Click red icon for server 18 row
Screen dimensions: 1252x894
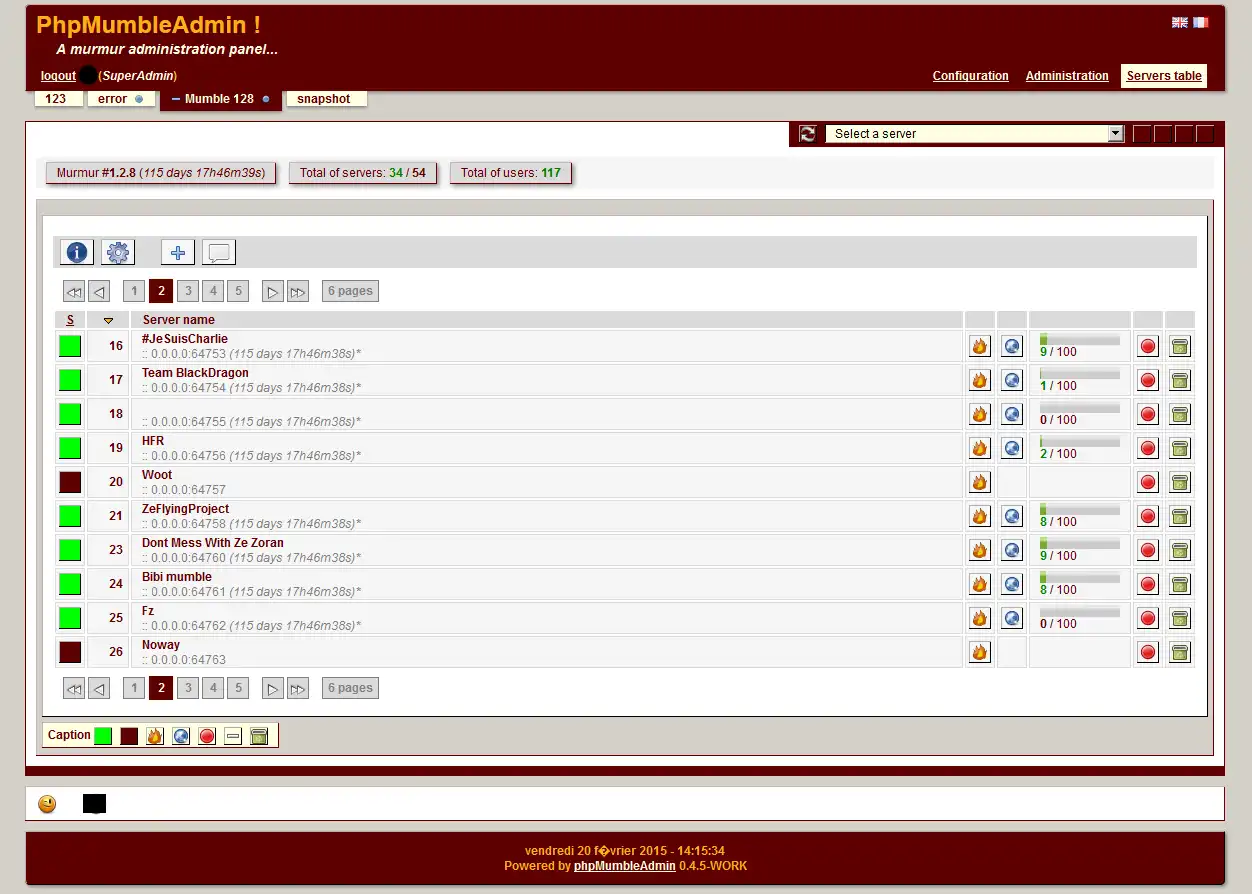(1148, 414)
